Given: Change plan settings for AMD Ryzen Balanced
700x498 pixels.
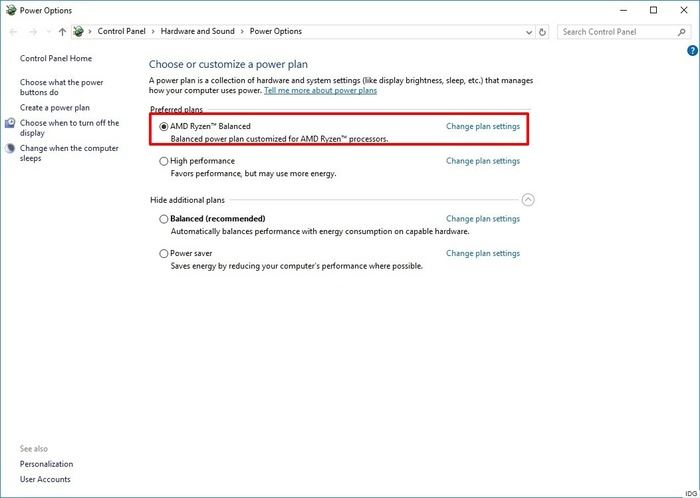Looking at the screenshot, I should 483,126.
